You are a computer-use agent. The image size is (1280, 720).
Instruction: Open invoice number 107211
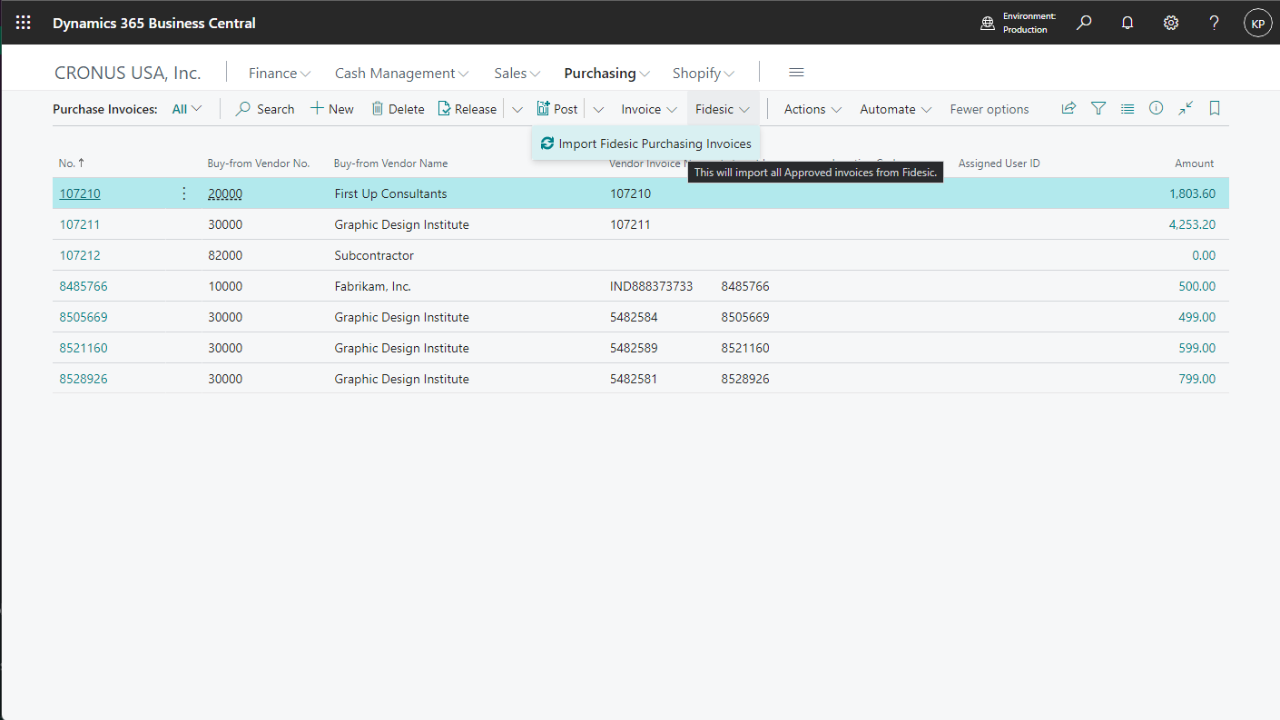(x=80, y=225)
